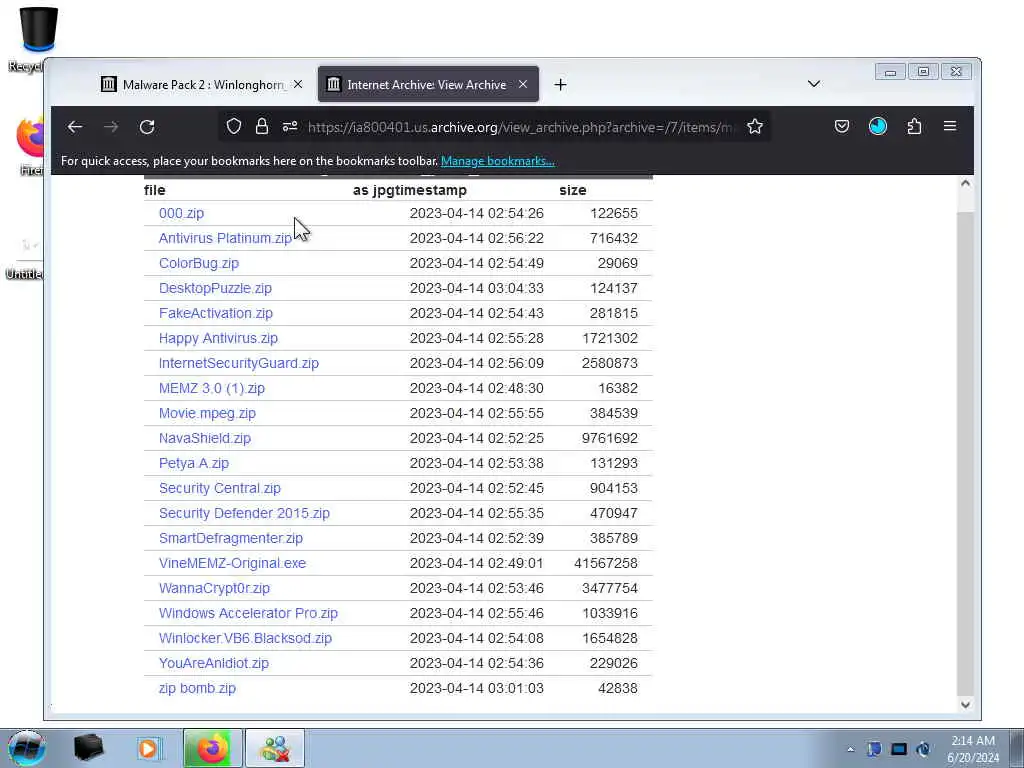Close the Malware Pack 2 tab
The width and height of the screenshot is (1024, 768).
point(298,84)
